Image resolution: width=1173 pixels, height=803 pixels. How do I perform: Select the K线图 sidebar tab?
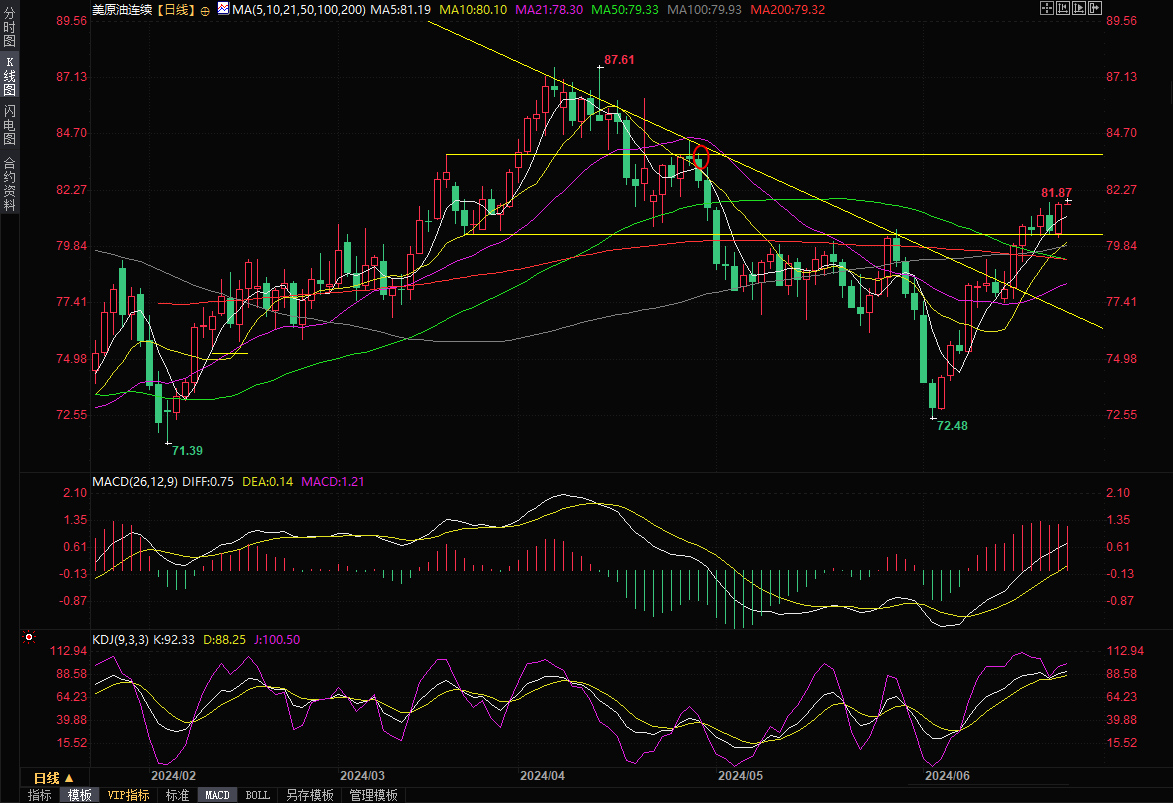click(9, 77)
